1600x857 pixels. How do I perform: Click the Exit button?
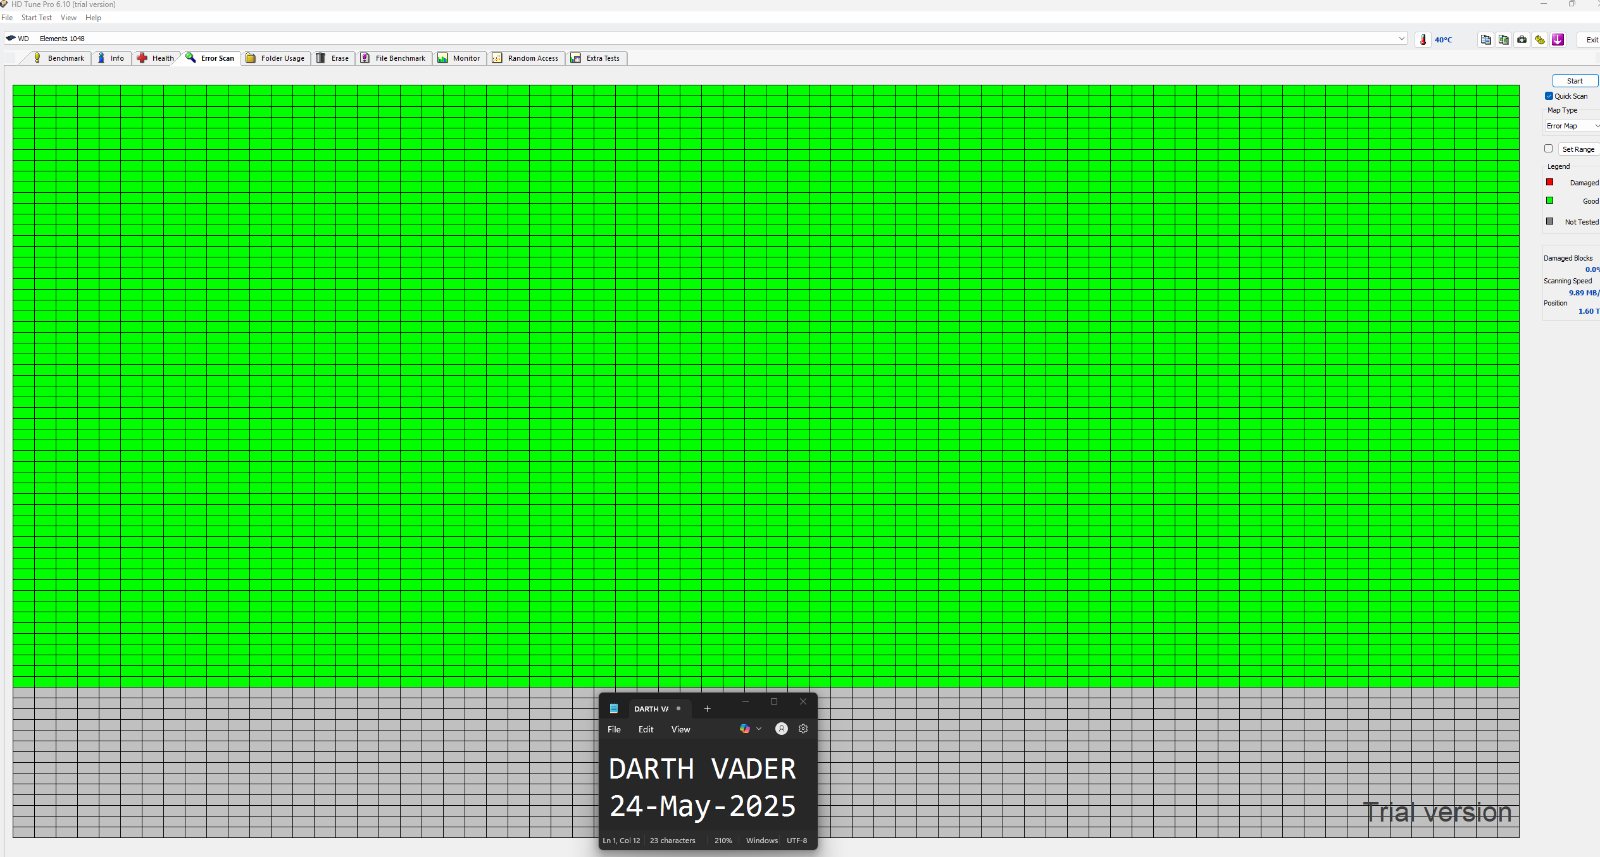1589,40
